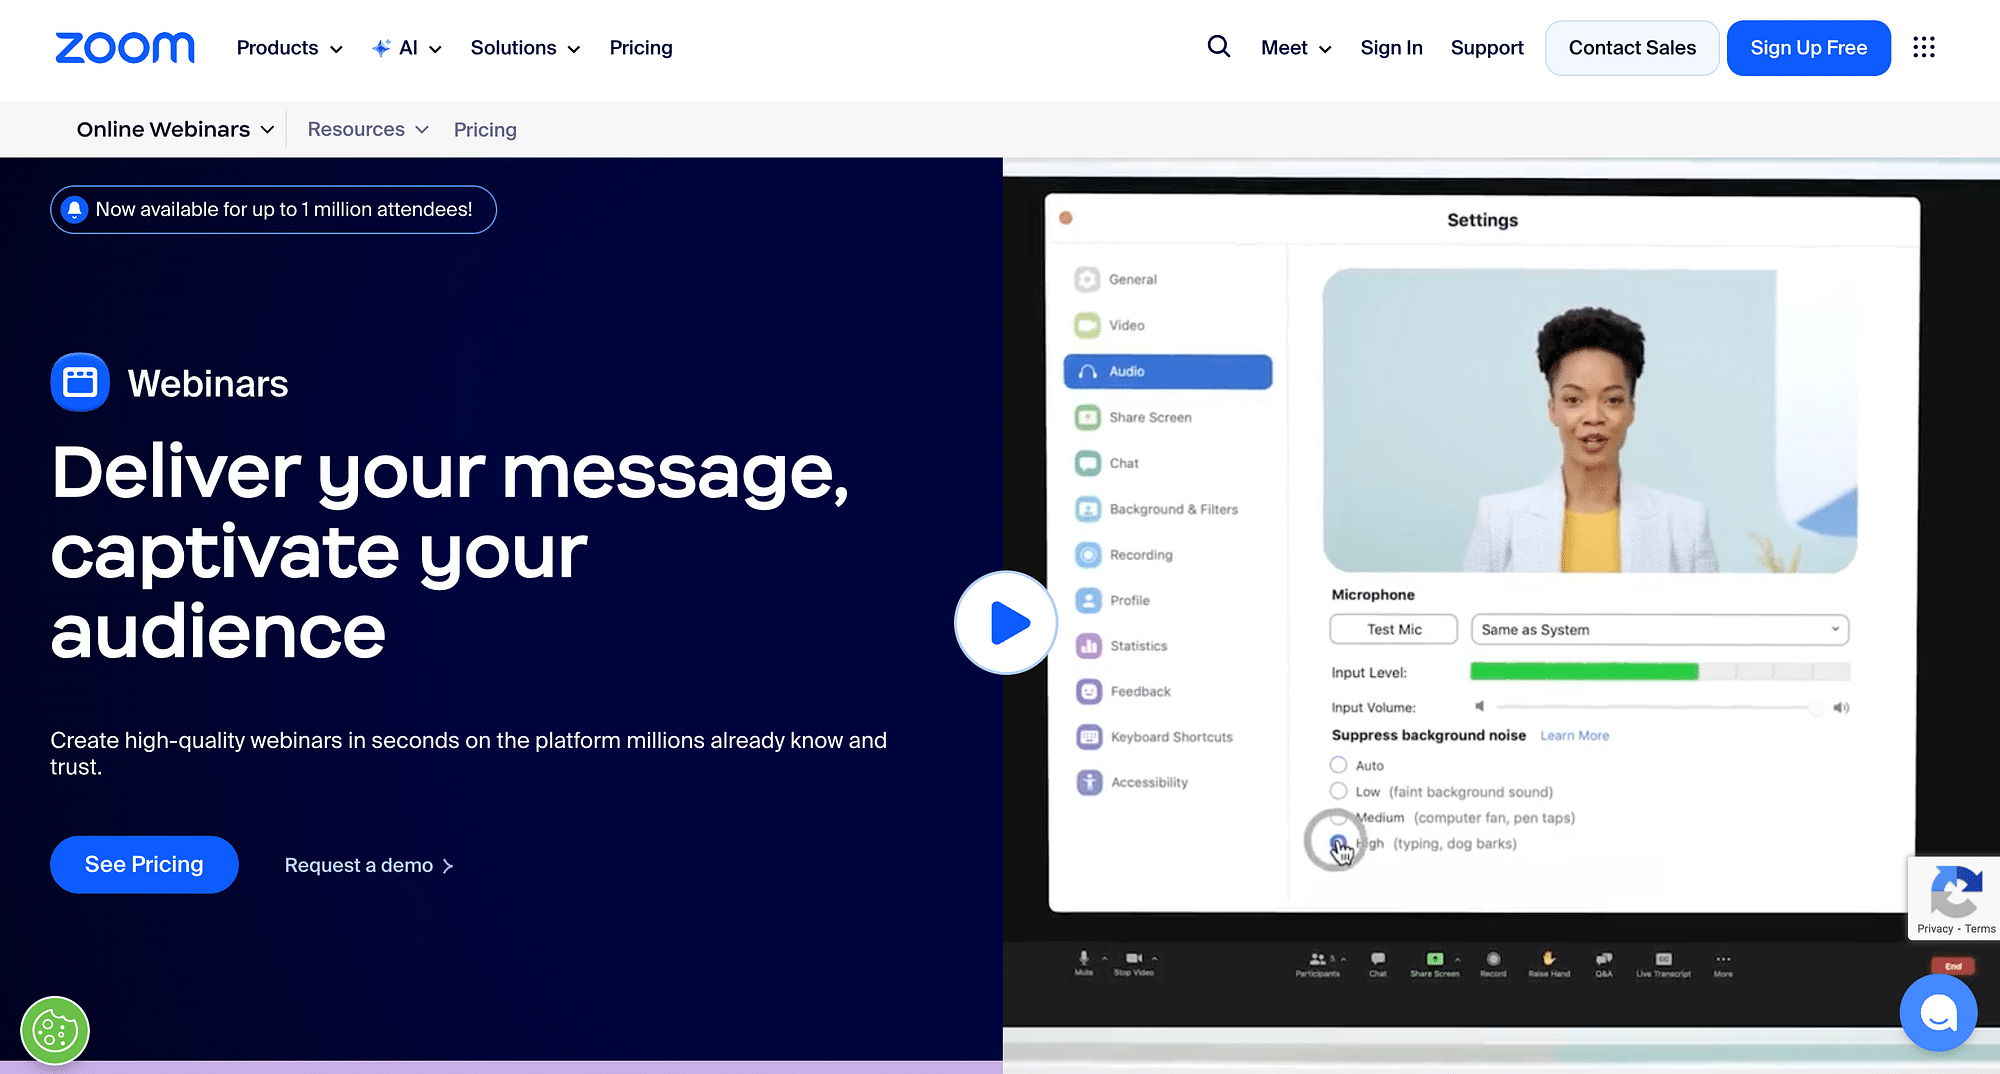Click the Record icon in meeting bar
Image resolution: width=2000 pixels, height=1074 pixels.
pos(1493,958)
